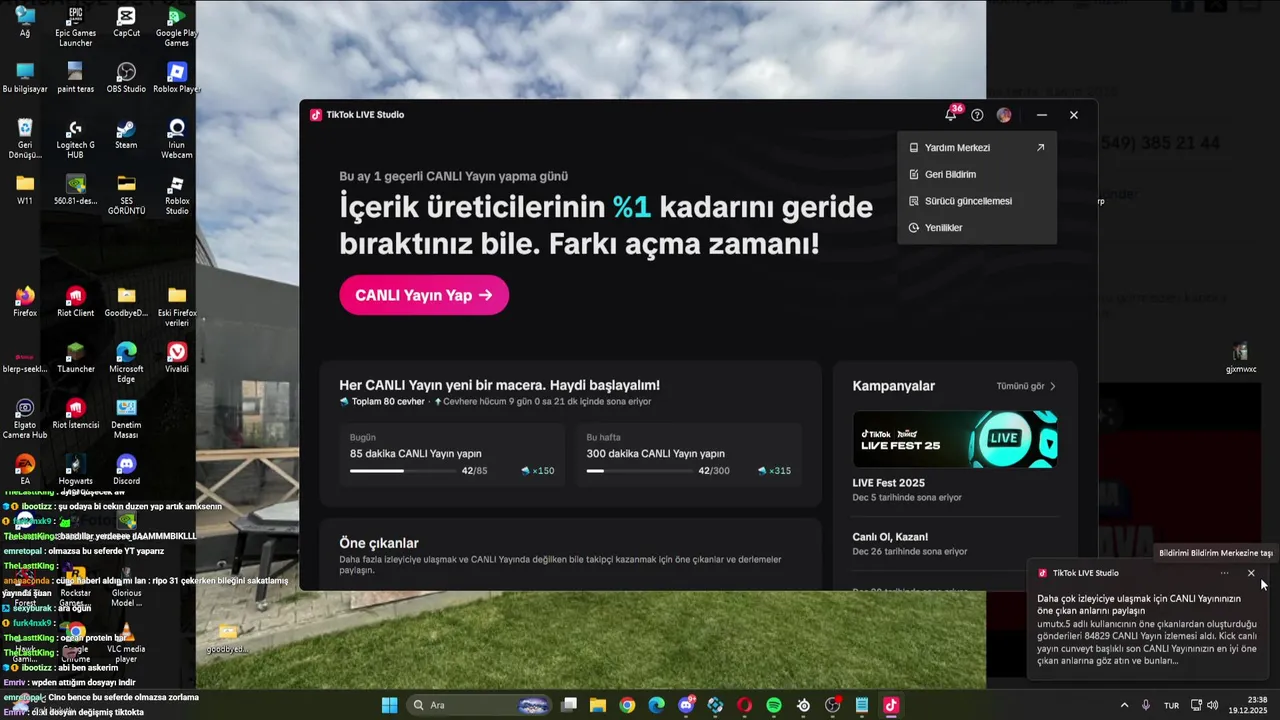Image resolution: width=1280 pixels, height=720 pixels.
Task: Open Yenilikler from the help menu
Action: (976, 228)
